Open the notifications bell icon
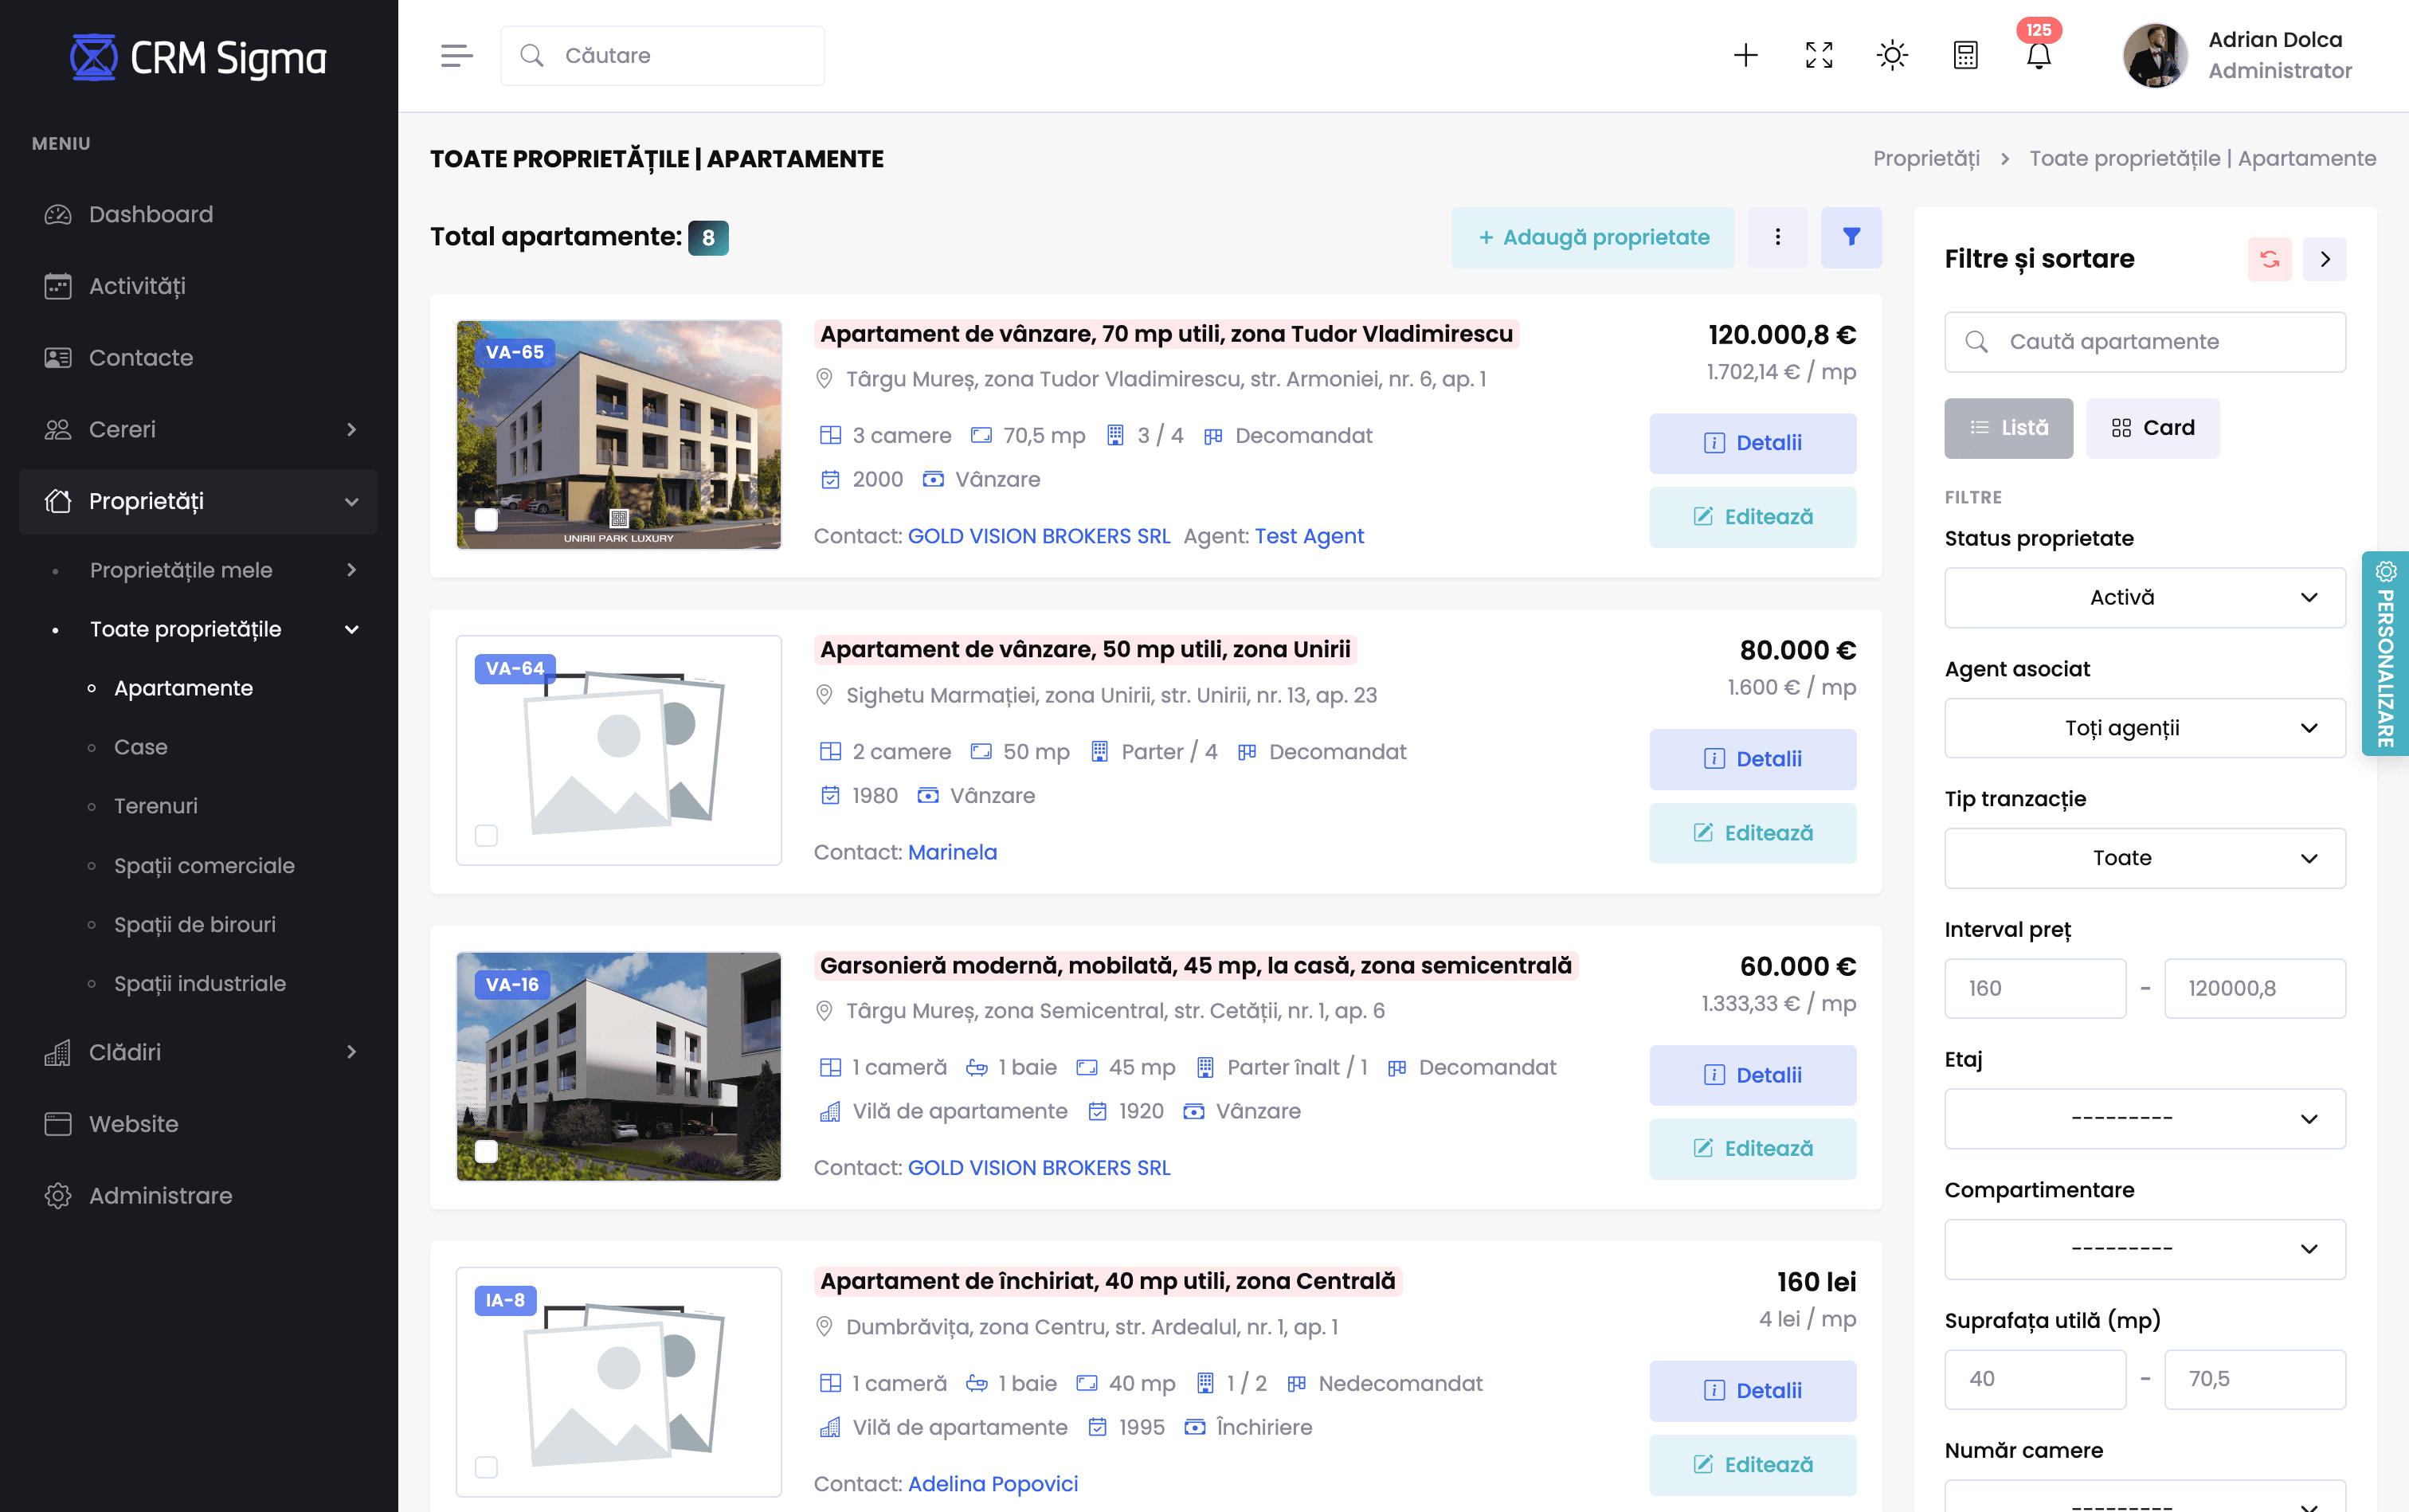The width and height of the screenshot is (2409, 1512). pyautogui.click(x=2038, y=56)
